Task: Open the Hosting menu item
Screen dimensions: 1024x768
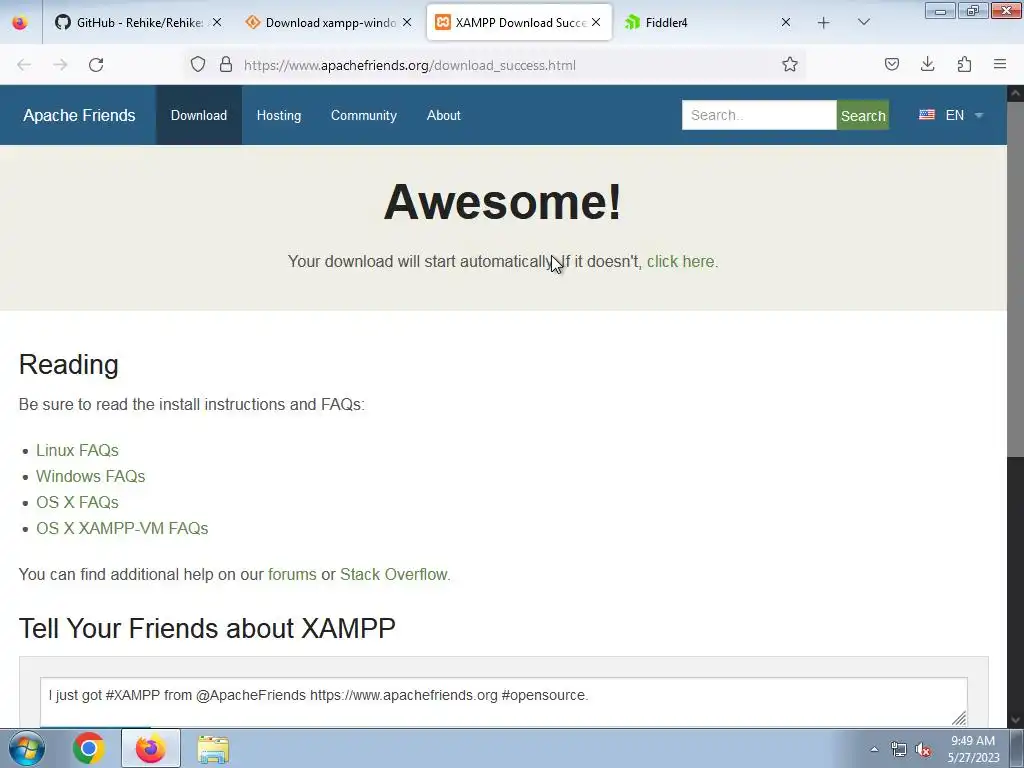Action: pos(279,116)
